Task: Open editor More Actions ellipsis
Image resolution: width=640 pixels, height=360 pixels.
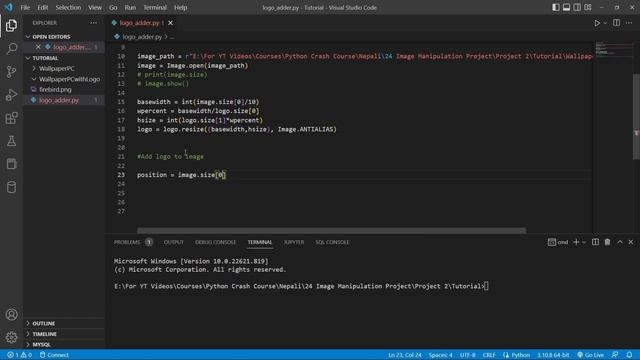Action: [629, 23]
